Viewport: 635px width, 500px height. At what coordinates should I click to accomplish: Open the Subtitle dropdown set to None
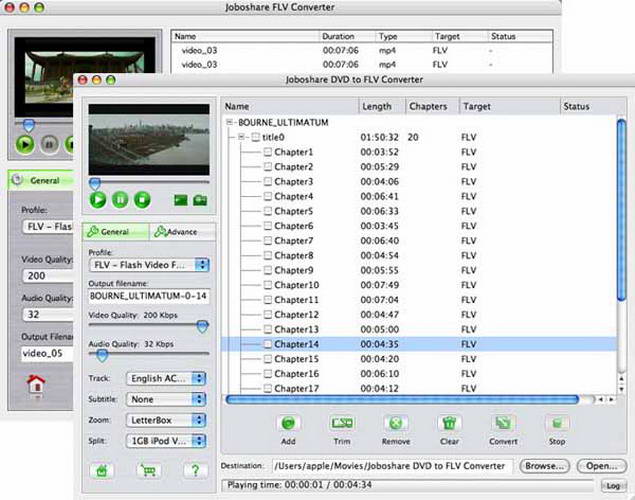(x=165, y=399)
